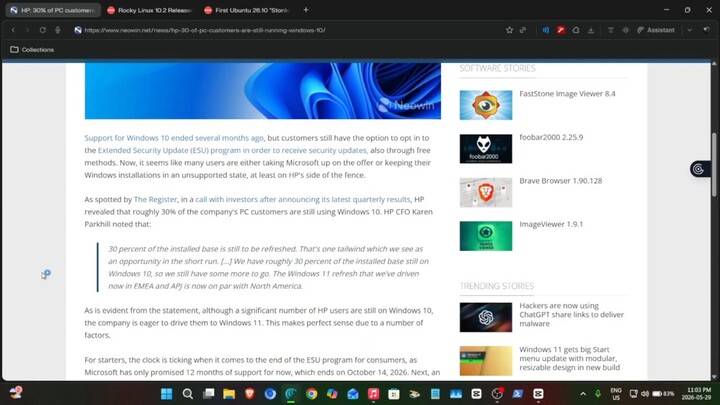
Task: Open Task View on taskbar
Action: 208,394
